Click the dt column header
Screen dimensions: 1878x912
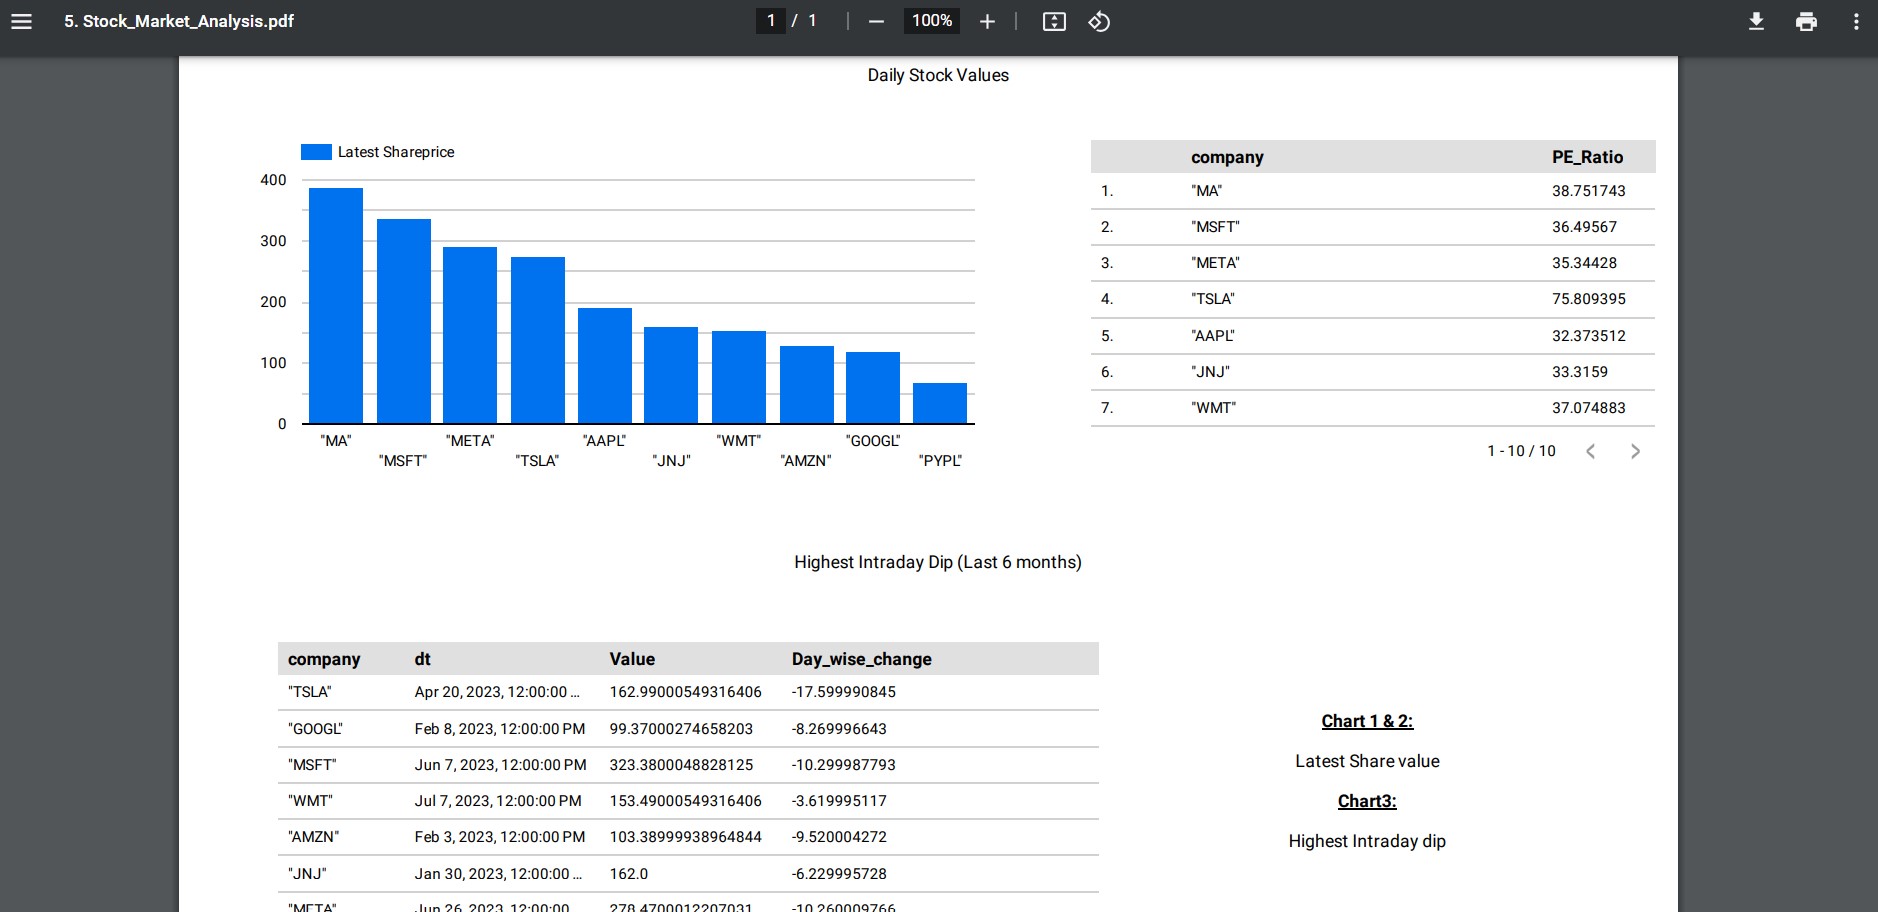tap(422, 659)
